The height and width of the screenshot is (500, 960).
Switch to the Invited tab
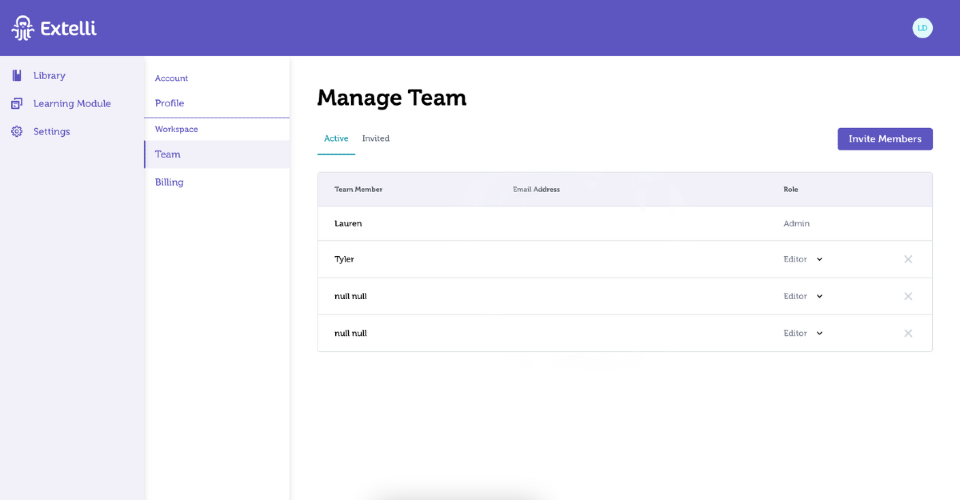[375, 138]
